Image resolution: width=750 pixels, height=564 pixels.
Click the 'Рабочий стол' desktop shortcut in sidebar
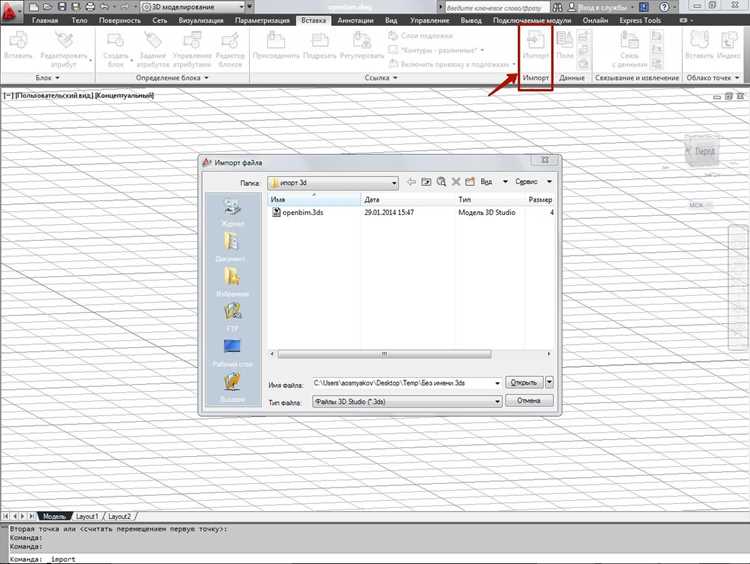point(232,353)
